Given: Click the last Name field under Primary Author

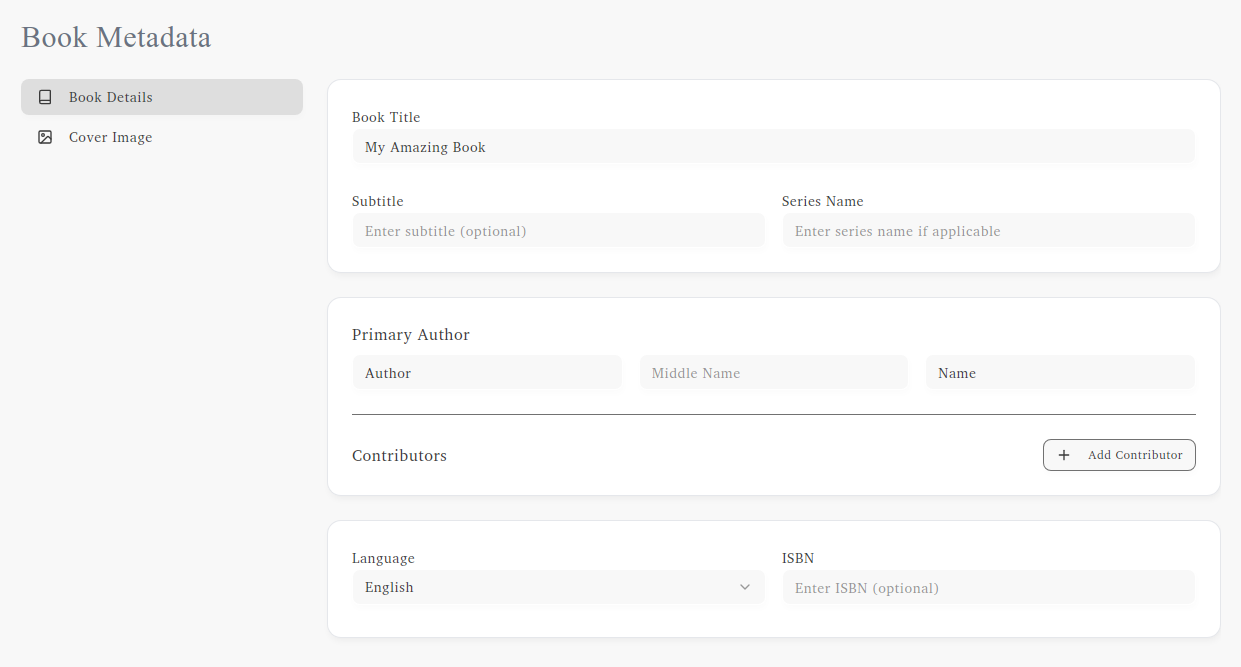Looking at the screenshot, I should [x=1060, y=372].
